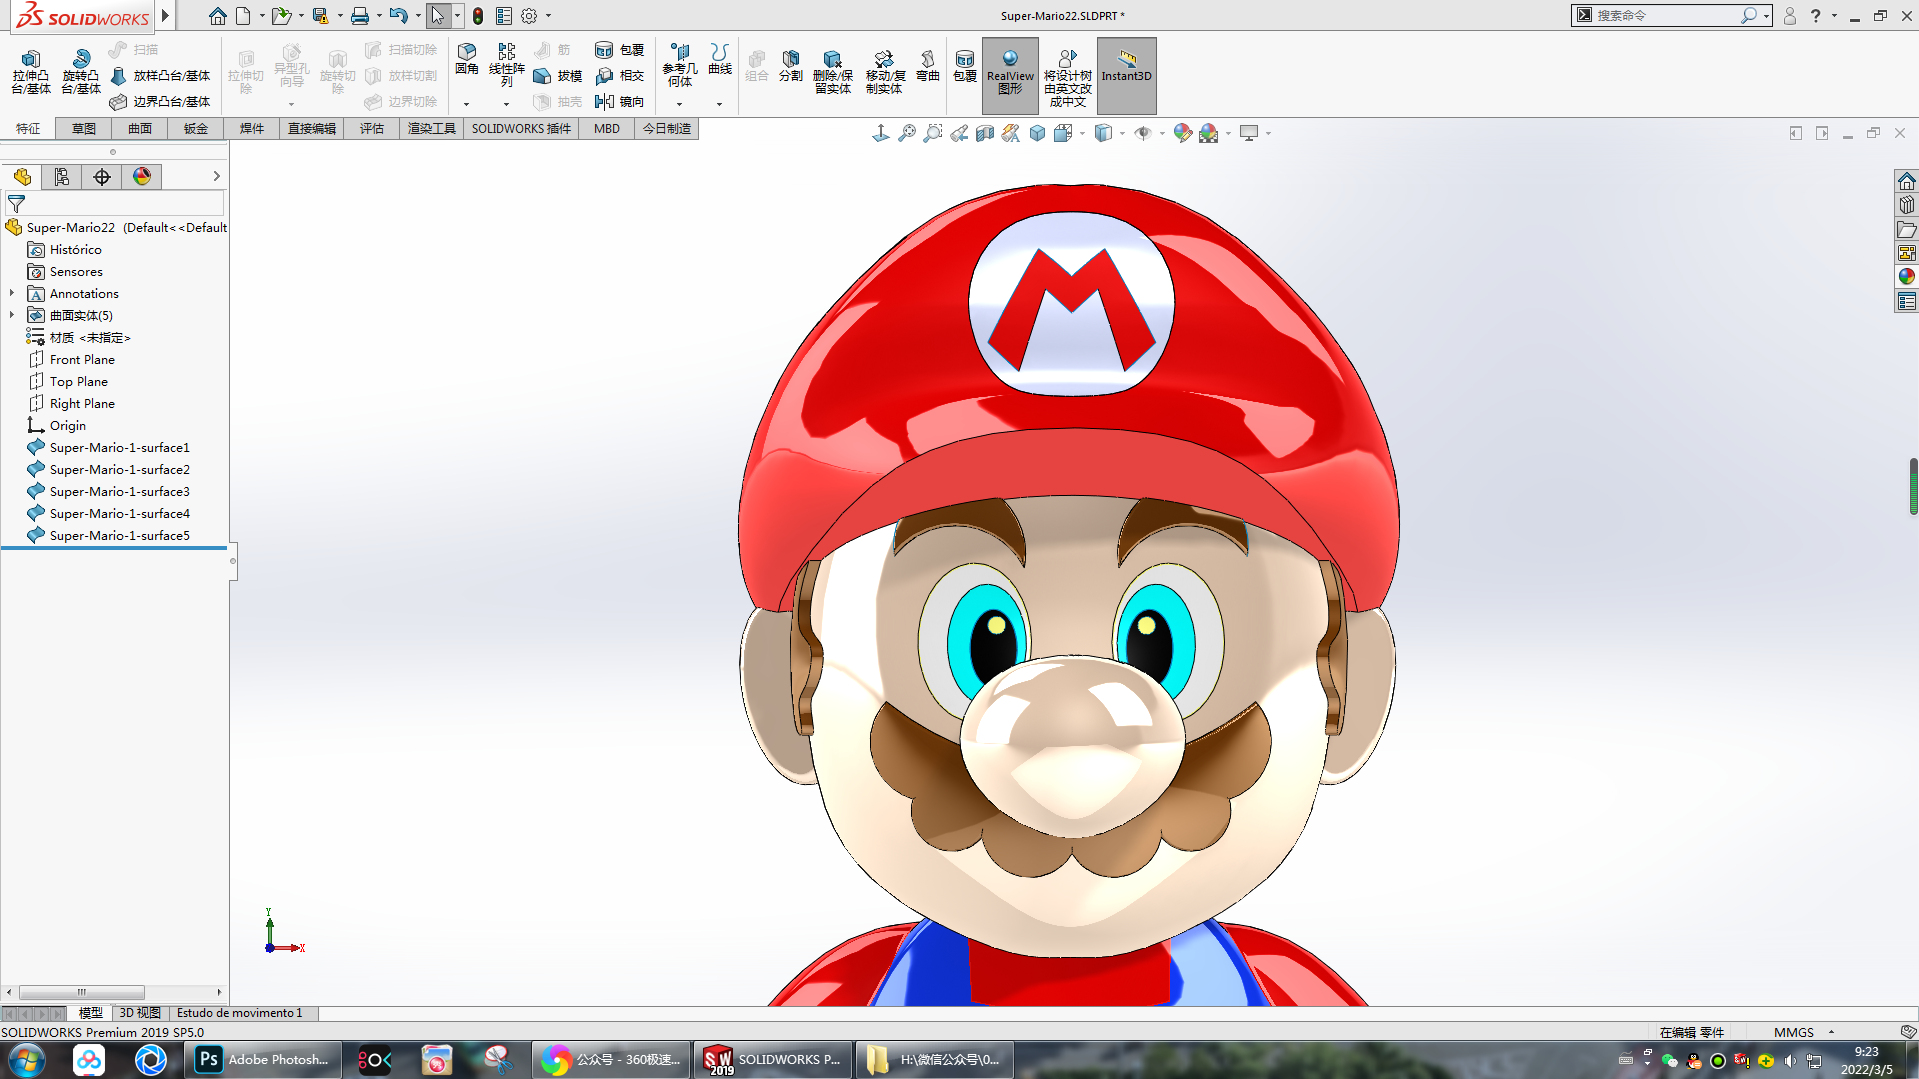Click the Edit Appearance color ball icon
This screenshot has width=1919, height=1079.
tap(1183, 133)
